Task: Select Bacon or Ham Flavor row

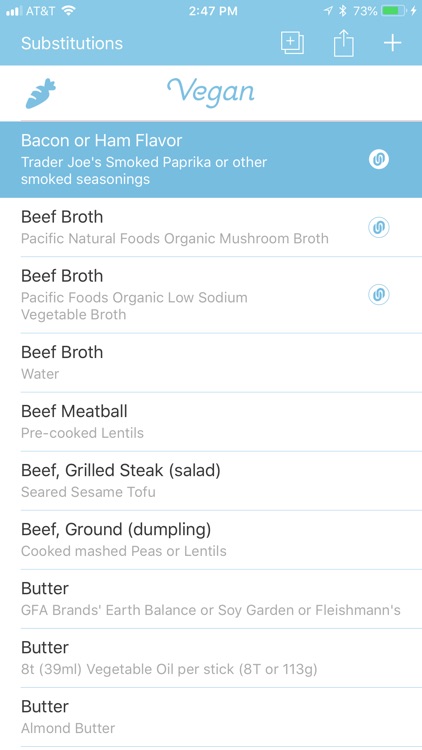Action: click(211, 160)
